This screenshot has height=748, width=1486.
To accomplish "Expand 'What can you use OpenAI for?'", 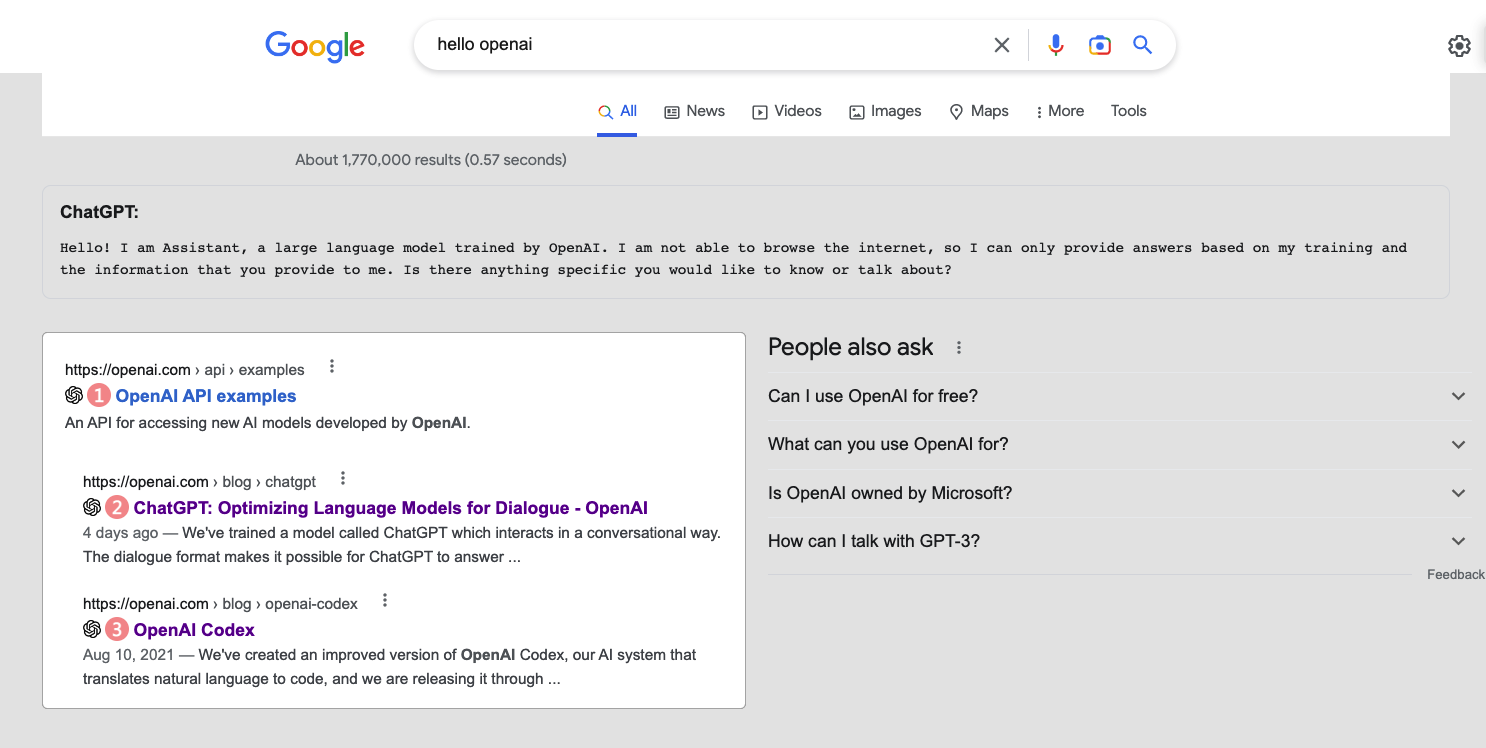I will 1119,444.
